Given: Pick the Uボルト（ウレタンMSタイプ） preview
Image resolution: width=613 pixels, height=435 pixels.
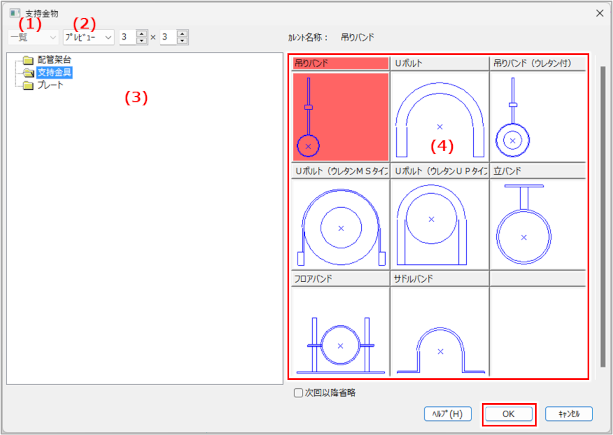Looking at the screenshot, I should coord(340,222).
